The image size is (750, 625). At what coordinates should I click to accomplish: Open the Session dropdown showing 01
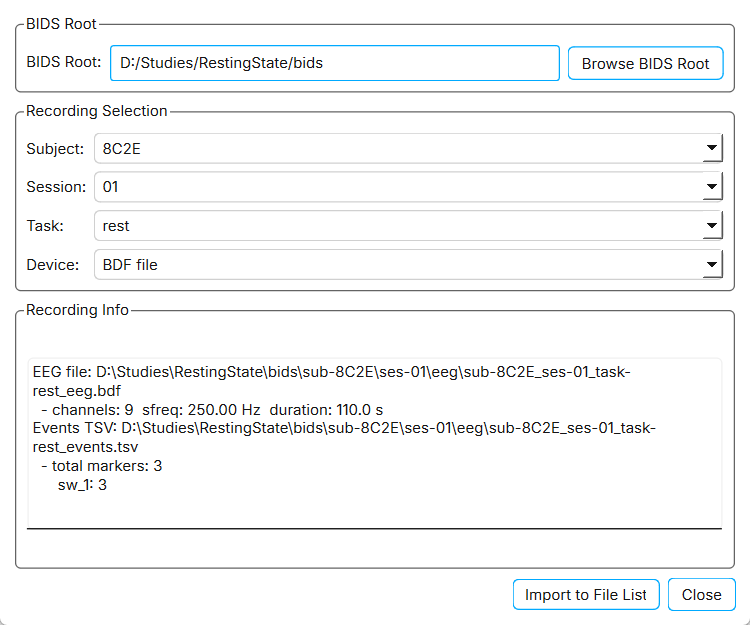(x=408, y=187)
